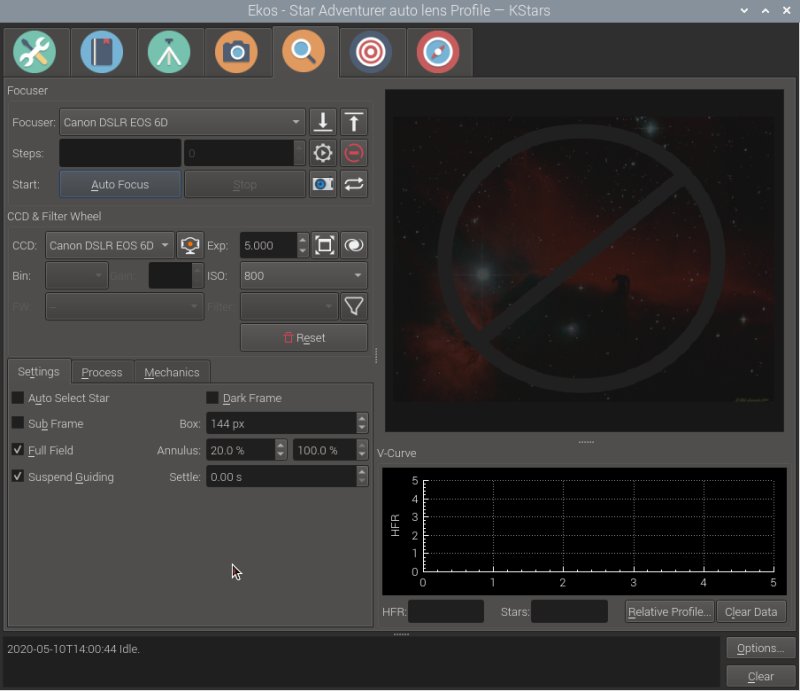Switch to the Process tab
The width and height of the screenshot is (800, 691).
(x=102, y=372)
